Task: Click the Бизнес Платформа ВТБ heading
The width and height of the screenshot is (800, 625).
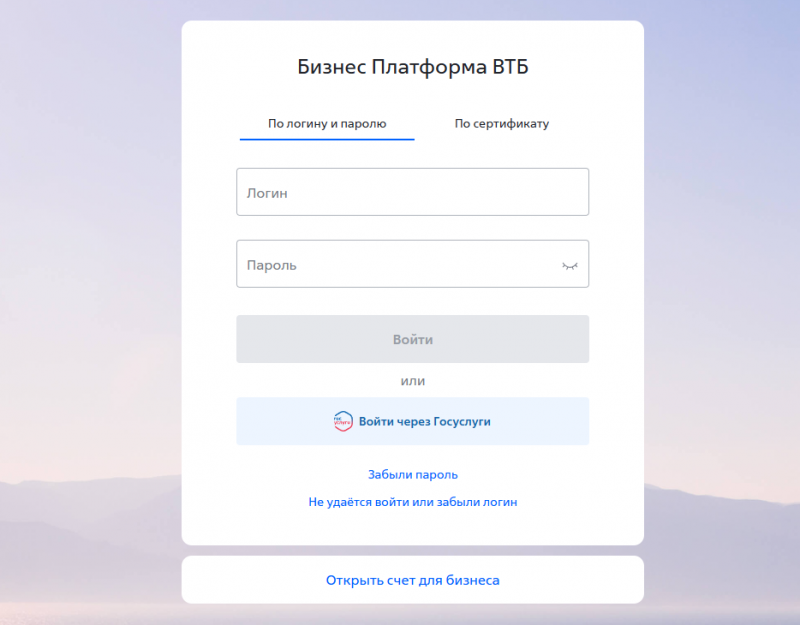Action: coord(412,68)
